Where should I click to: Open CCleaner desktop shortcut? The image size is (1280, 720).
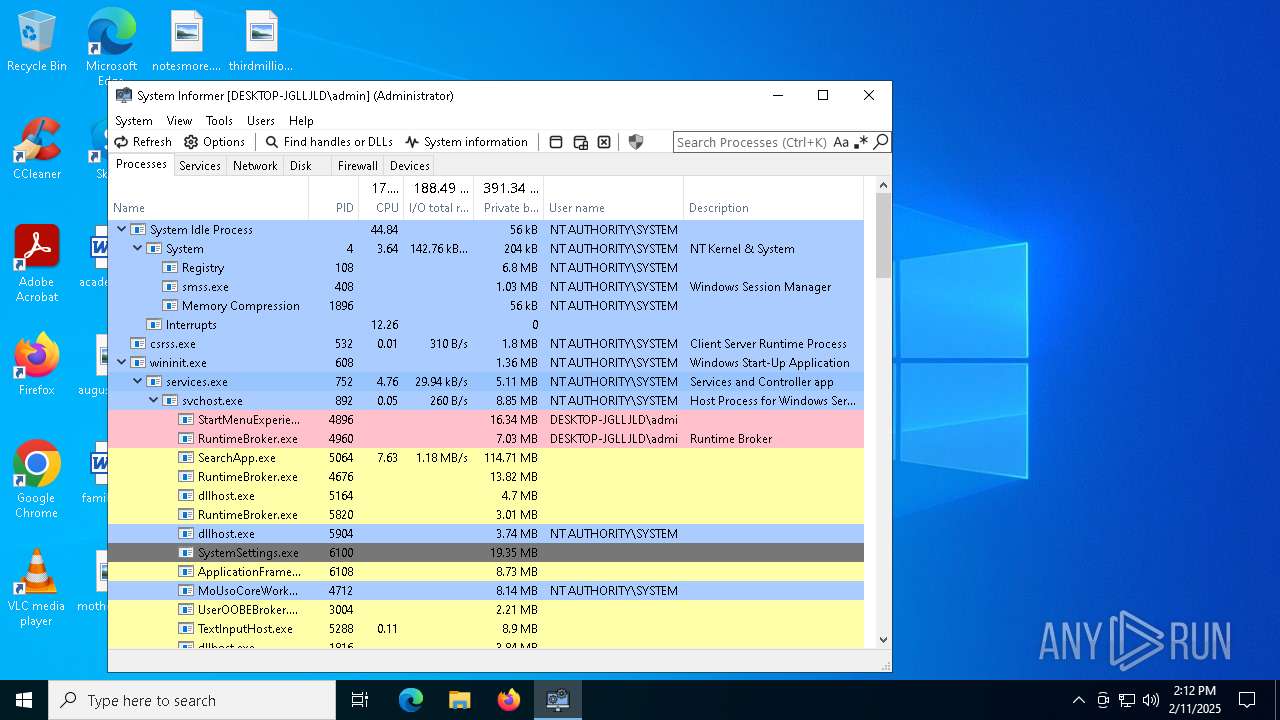[x=37, y=149]
